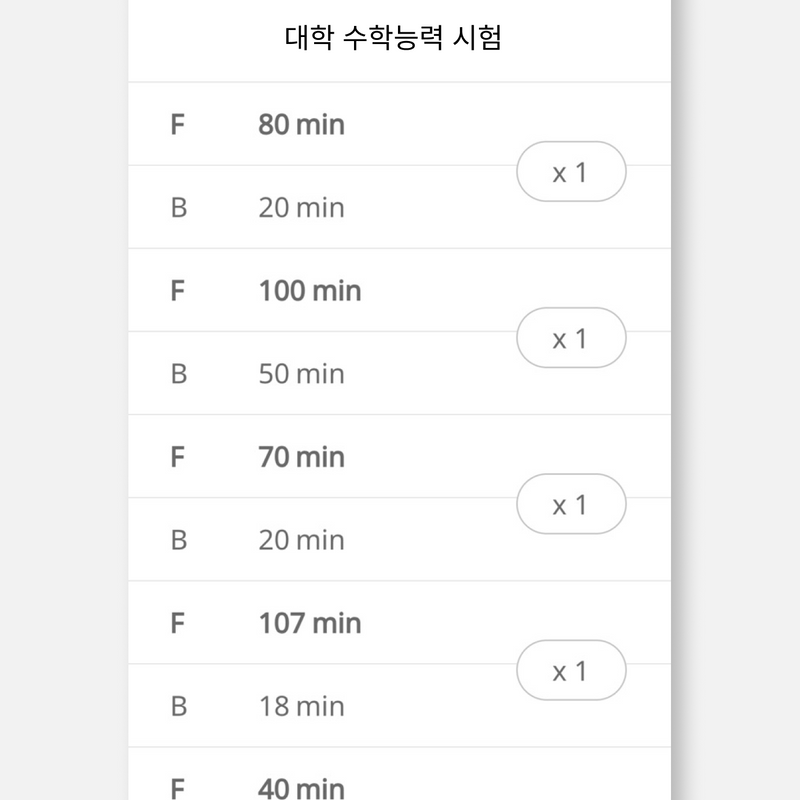Click the F label beside 70 min

pyautogui.click(x=178, y=457)
